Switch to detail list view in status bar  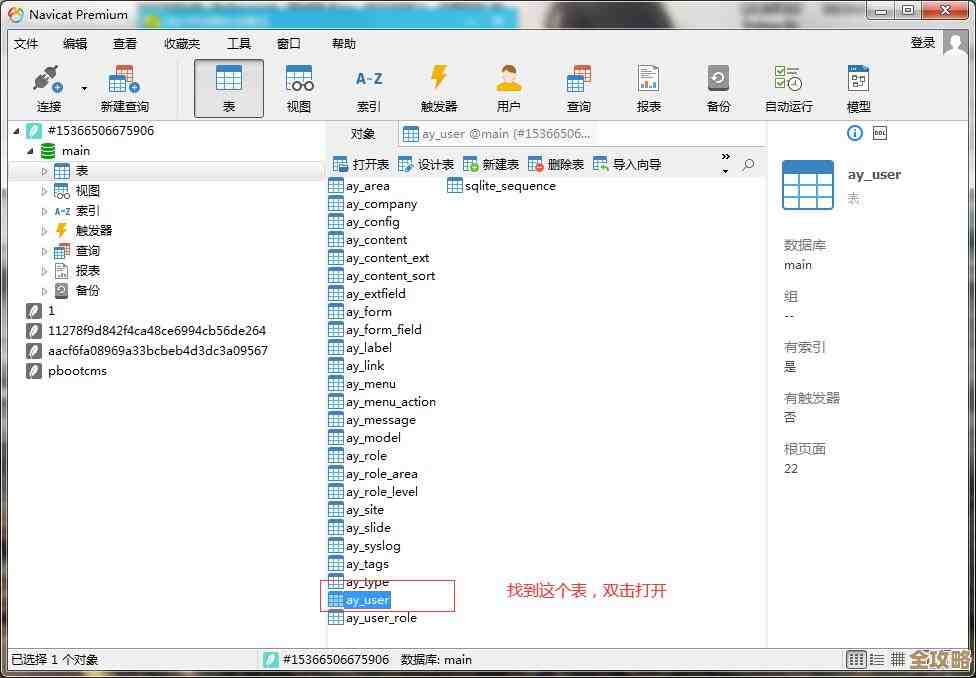[877, 659]
